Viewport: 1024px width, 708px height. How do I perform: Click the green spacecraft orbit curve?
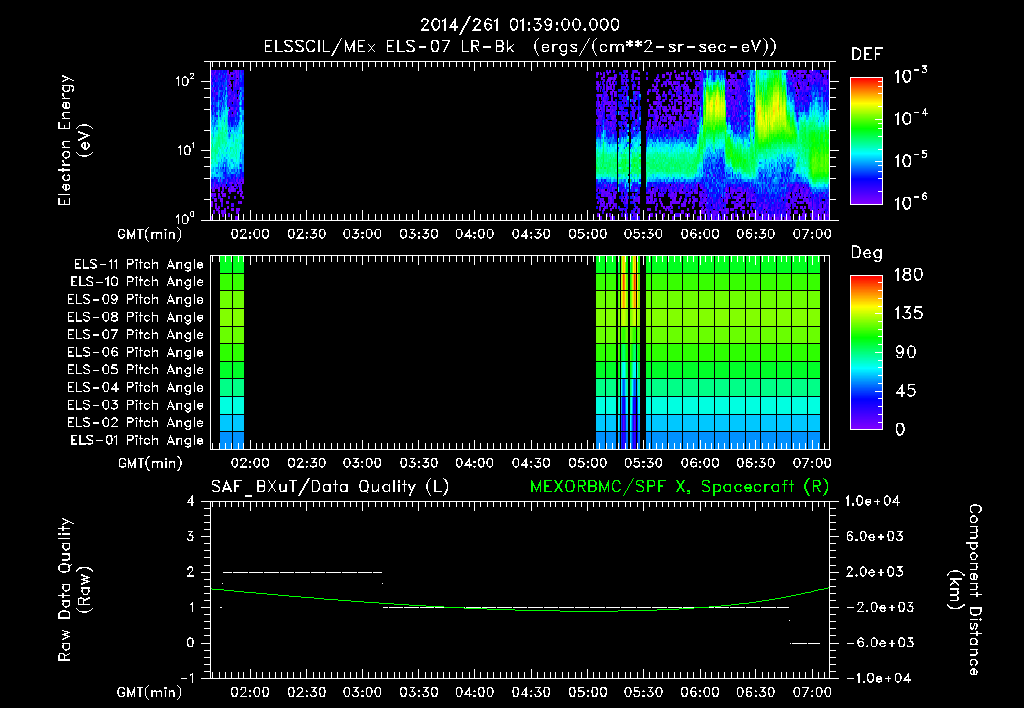point(520,609)
